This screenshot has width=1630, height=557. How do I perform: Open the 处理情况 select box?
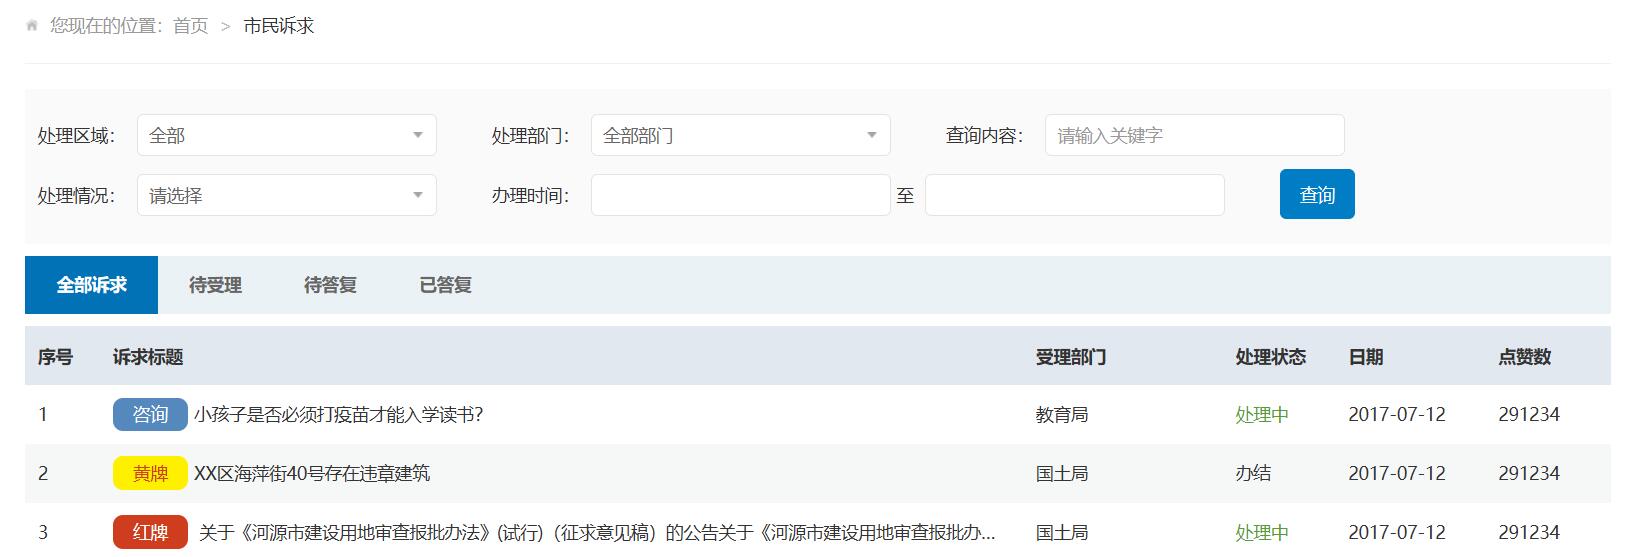coord(286,195)
